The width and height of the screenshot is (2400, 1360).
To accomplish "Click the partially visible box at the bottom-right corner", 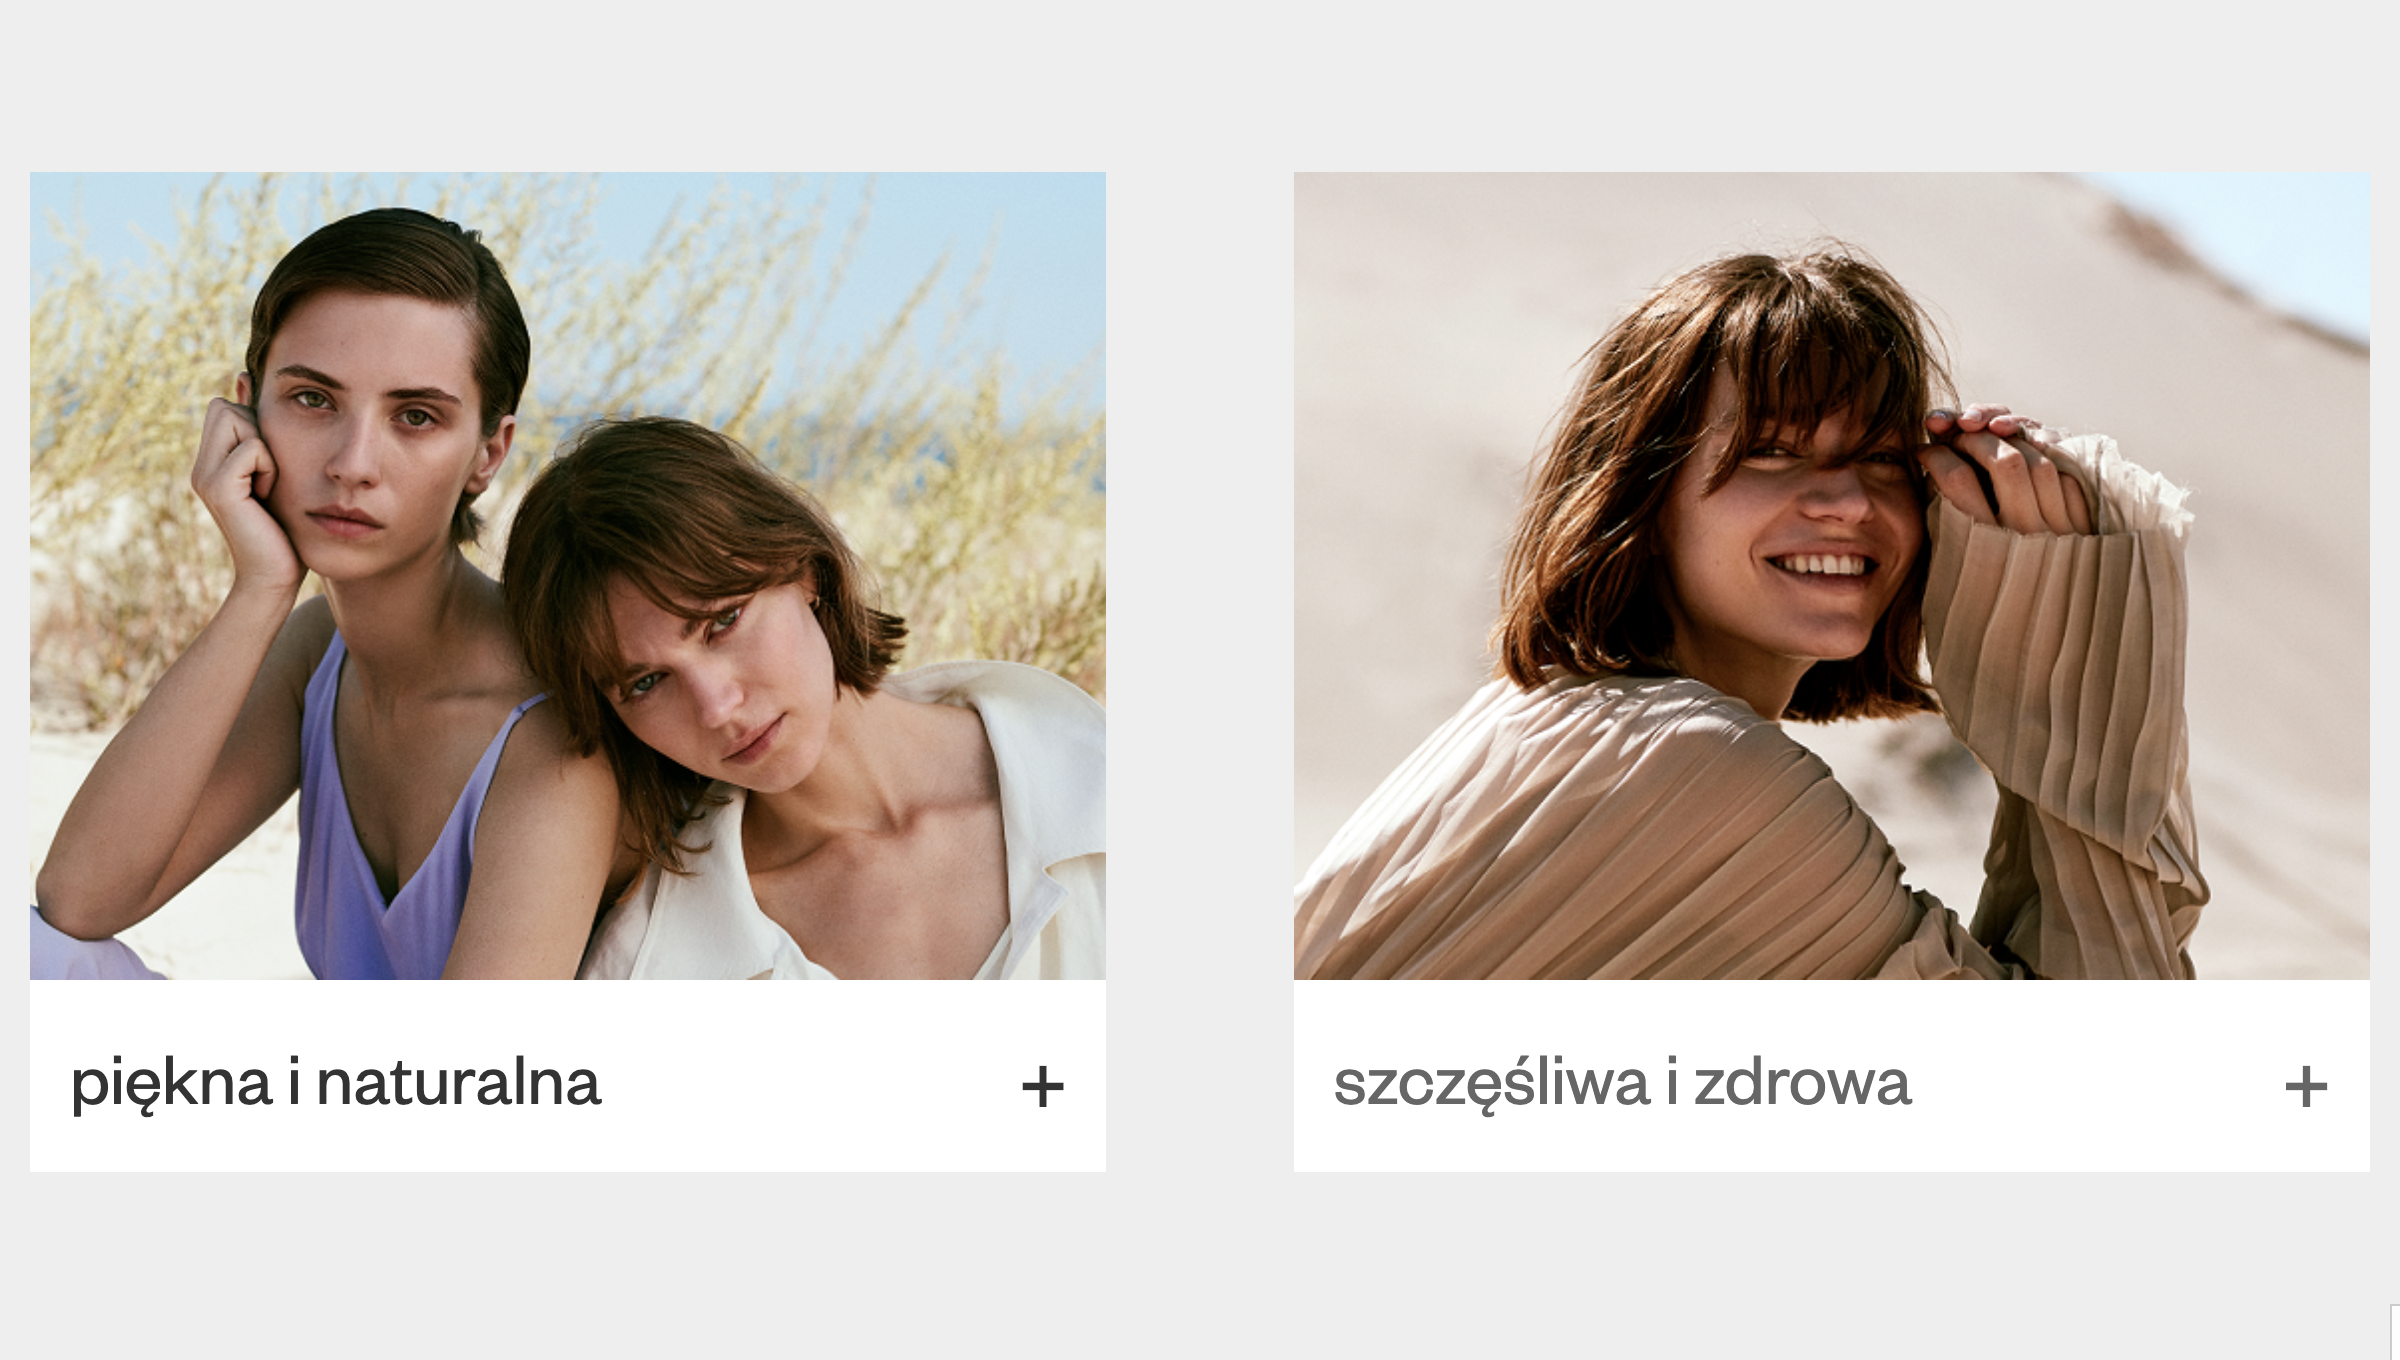I will [2395, 1332].
